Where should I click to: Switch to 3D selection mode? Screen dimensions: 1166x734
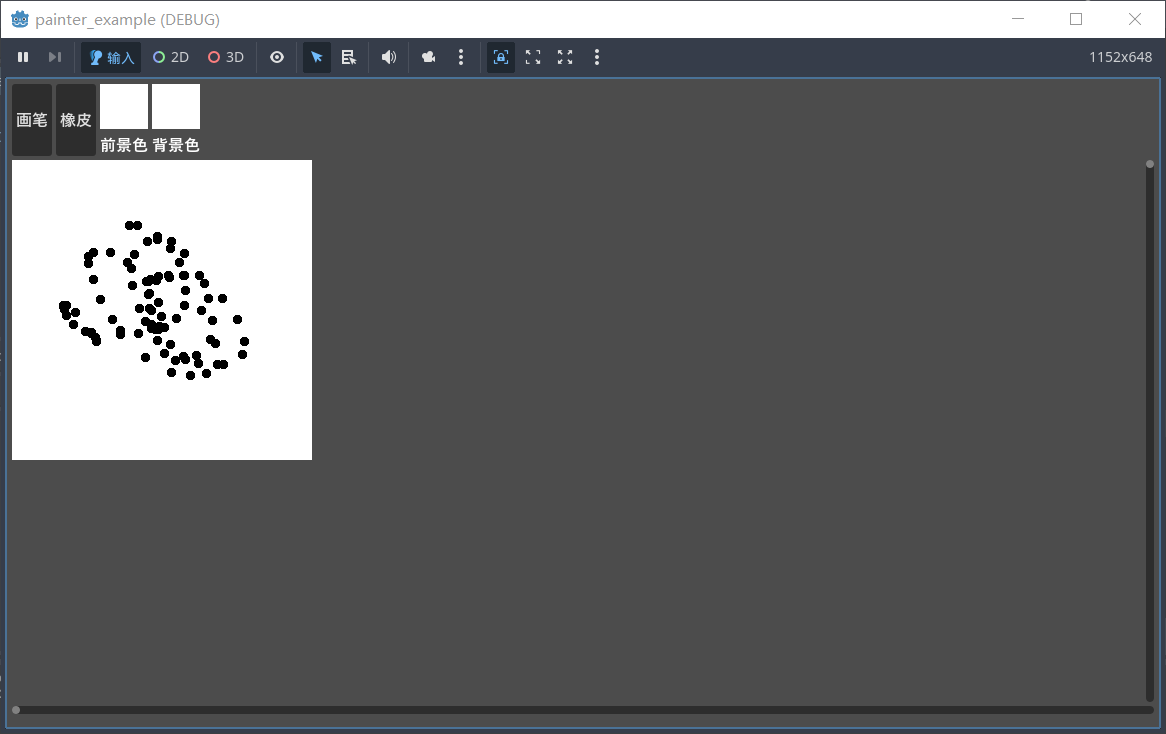[226, 57]
